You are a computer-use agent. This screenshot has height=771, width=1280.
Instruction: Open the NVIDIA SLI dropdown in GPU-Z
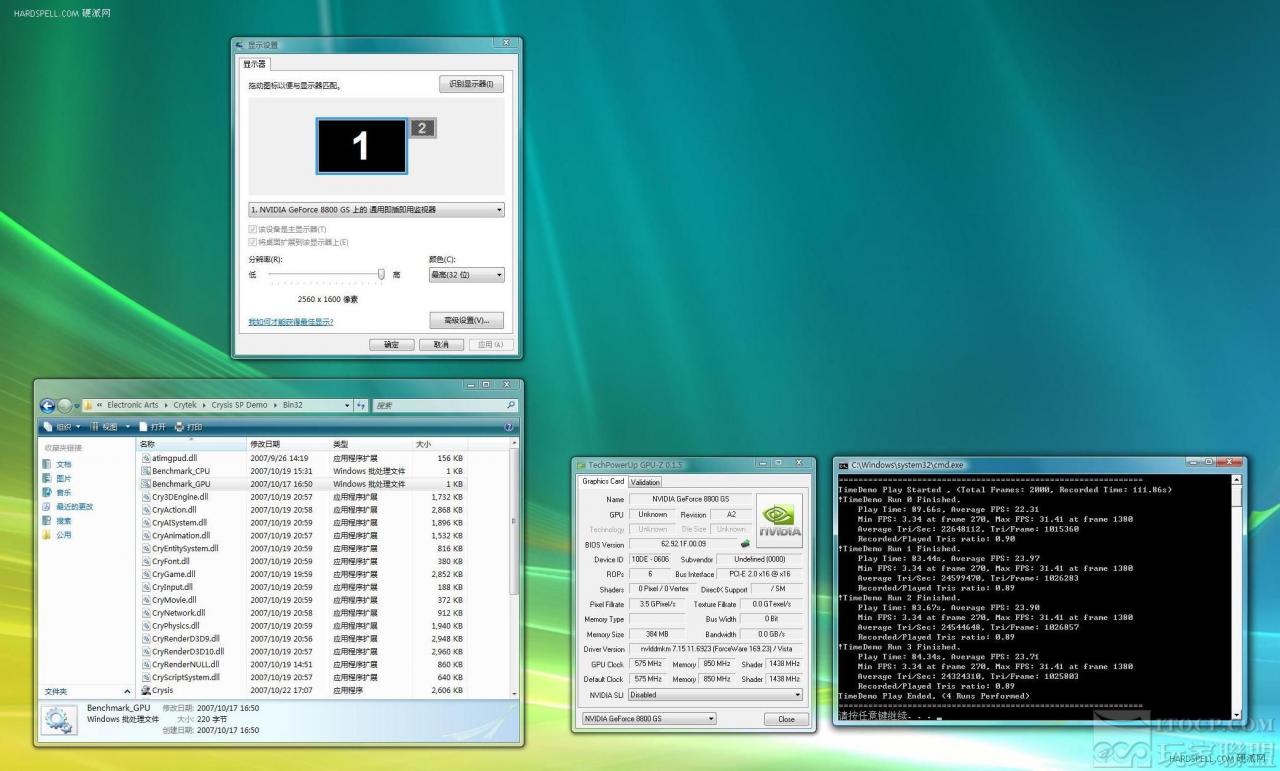tap(715, 694)
